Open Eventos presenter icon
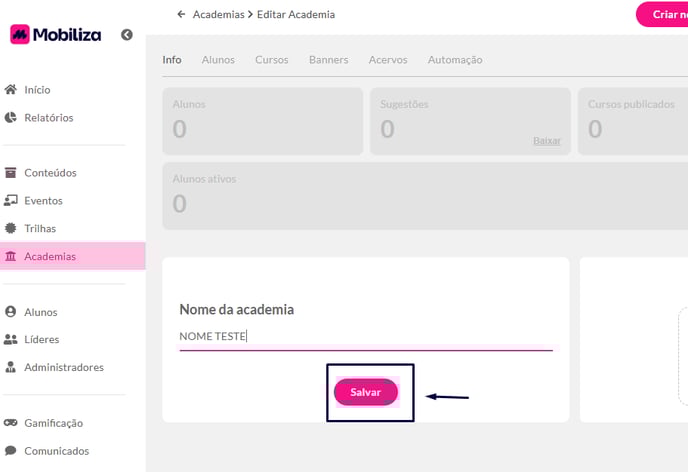Viewport: 688px width, 472px height. pyautogui.click(x=11, y=200)
